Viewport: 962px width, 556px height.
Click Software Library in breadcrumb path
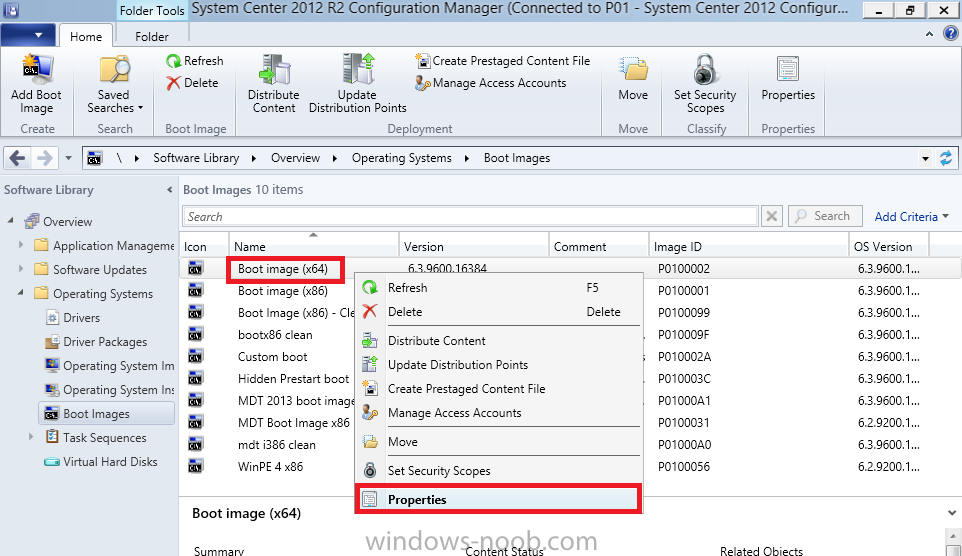pos(196,158)
